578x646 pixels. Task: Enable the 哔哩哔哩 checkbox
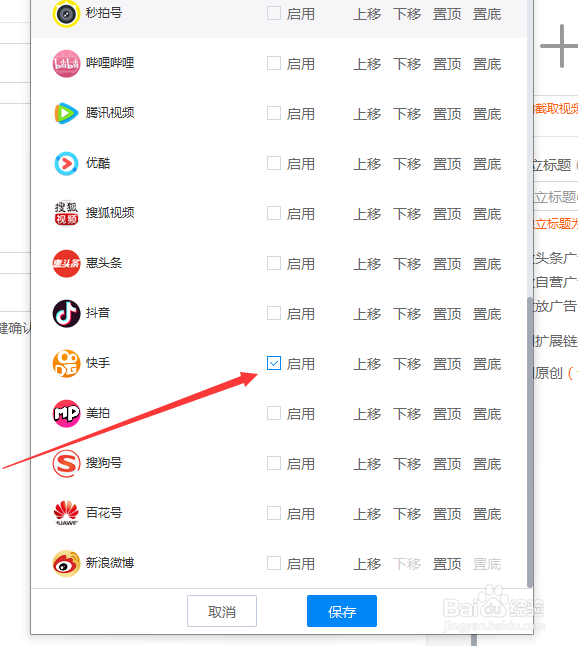[274, 63]
